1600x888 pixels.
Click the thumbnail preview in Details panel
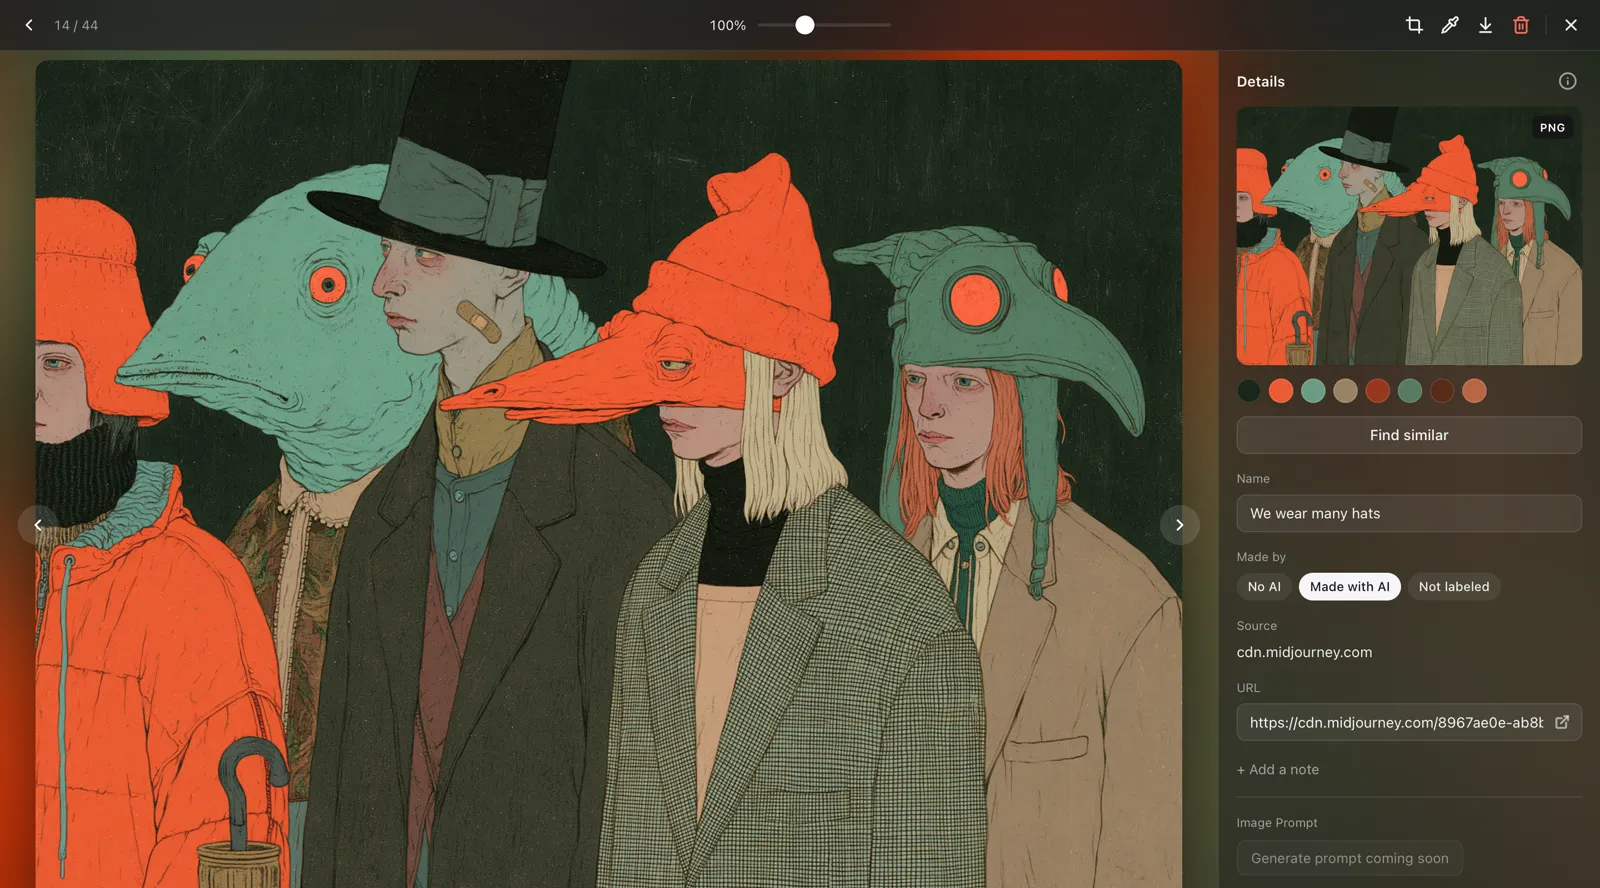point(1409,236)
